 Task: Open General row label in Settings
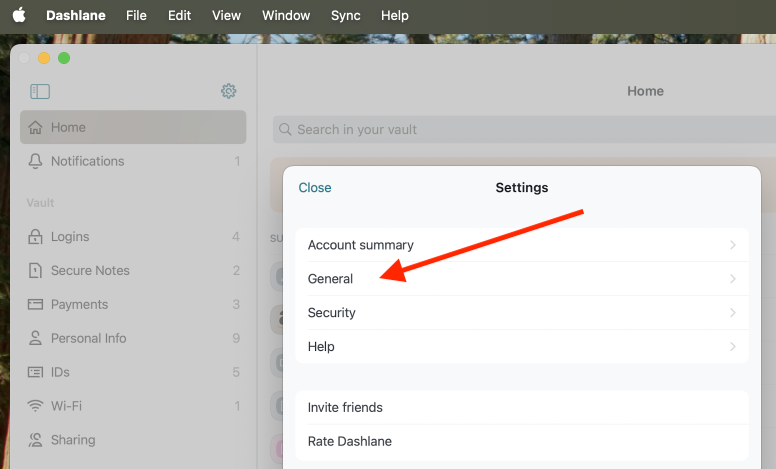(x=330, y=279)
